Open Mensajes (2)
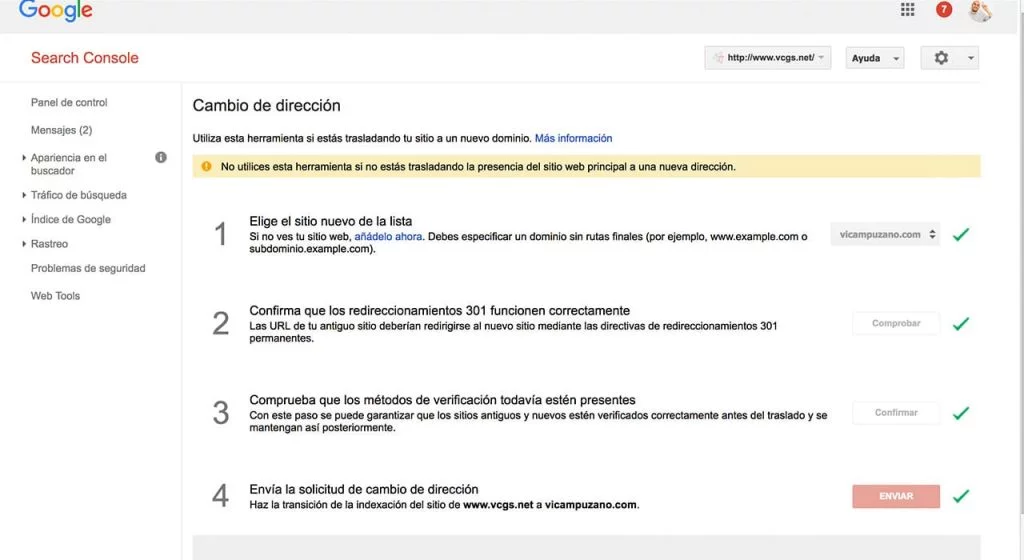1024x560 pixels. [x=61, y=130]
